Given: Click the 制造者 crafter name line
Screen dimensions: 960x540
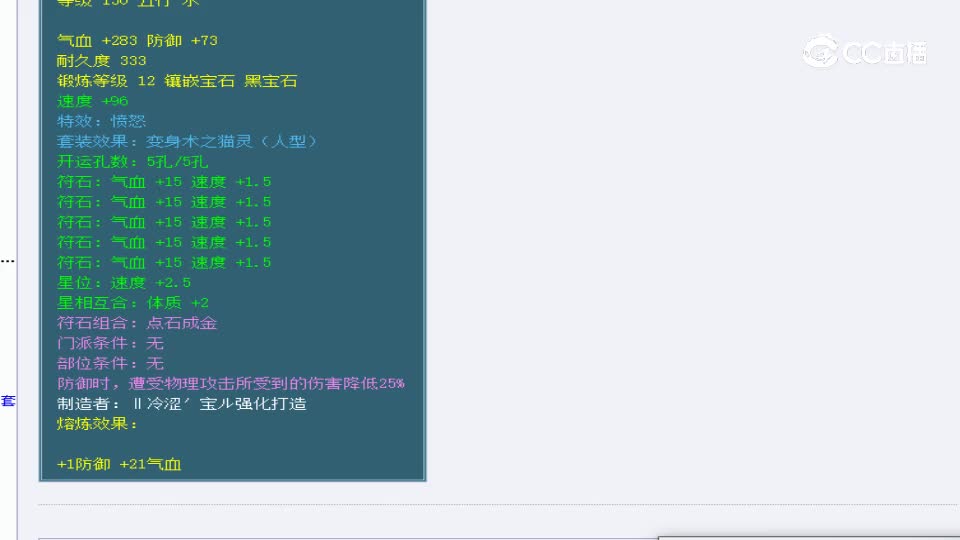Looking at the screenshot, I should [182, 404].
